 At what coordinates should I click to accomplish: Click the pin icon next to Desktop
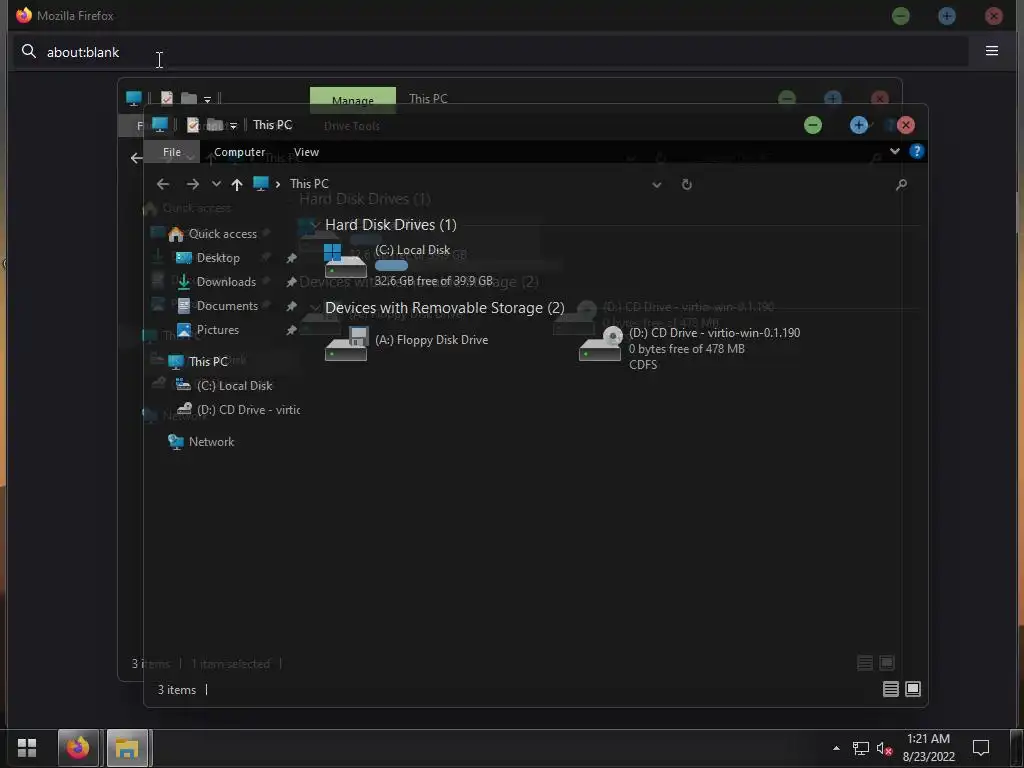(x=291, y=259)
